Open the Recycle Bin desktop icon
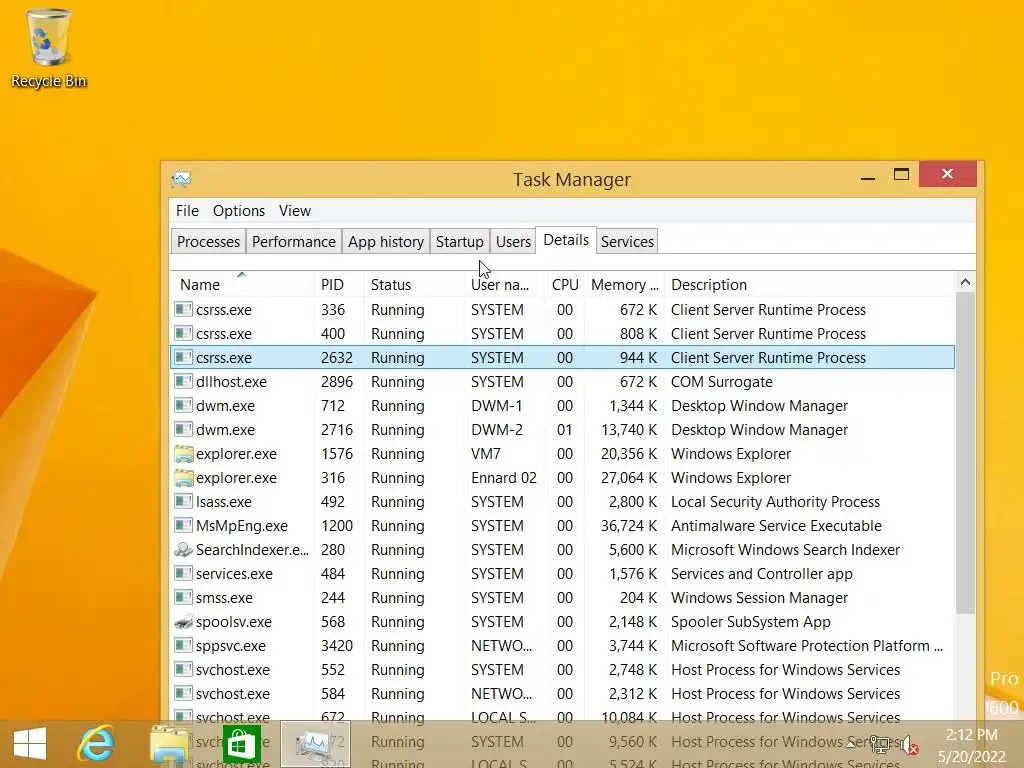This screenshot has width=1024, height=768. pyautogui.click(x=48, y=48)
